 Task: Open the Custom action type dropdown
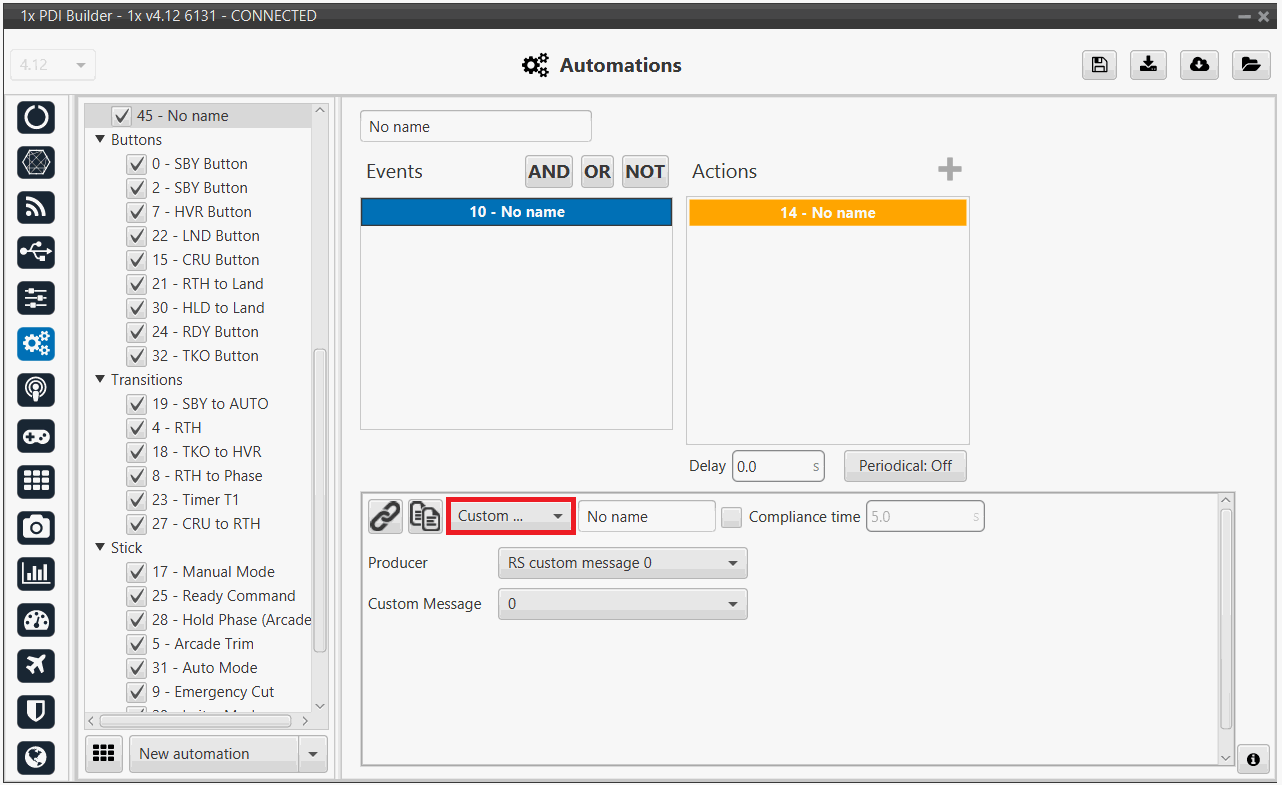[510, 516]
